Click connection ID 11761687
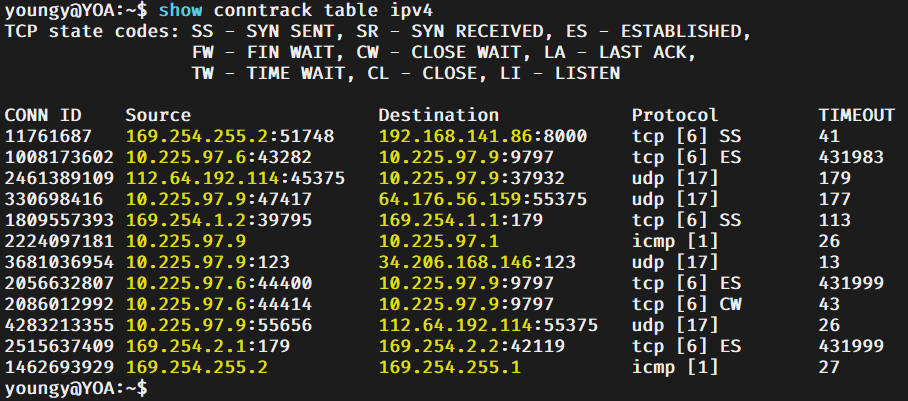The image size is (908, 401). [49, 136]
